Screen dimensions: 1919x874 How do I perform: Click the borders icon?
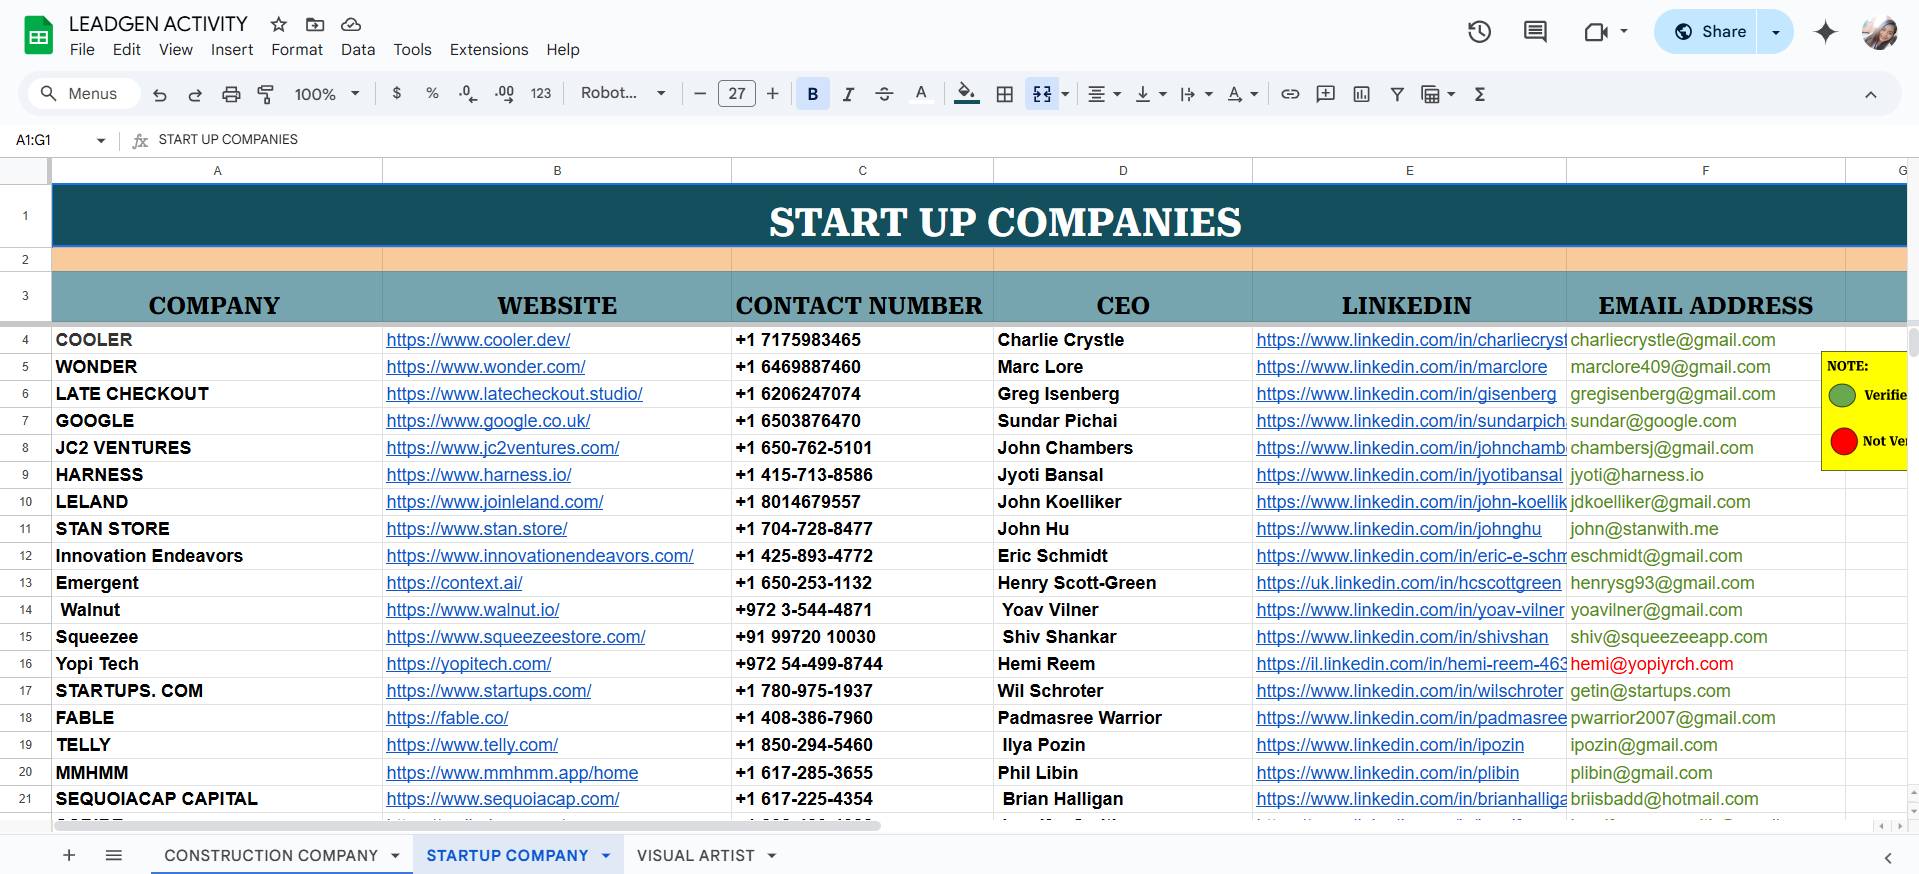(1005, 94)
